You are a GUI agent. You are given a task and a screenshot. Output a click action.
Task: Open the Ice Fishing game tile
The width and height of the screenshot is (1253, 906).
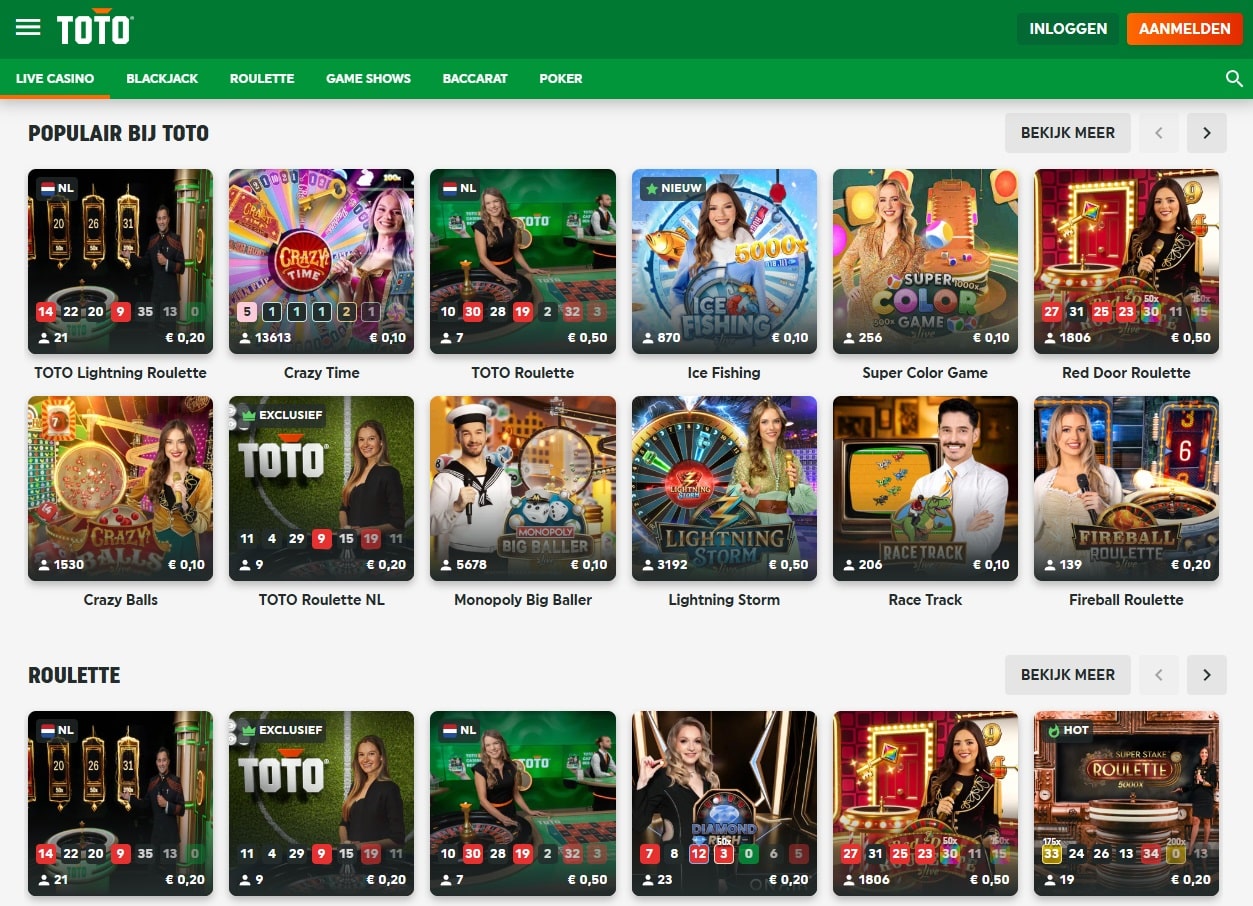tap(724, 261)
